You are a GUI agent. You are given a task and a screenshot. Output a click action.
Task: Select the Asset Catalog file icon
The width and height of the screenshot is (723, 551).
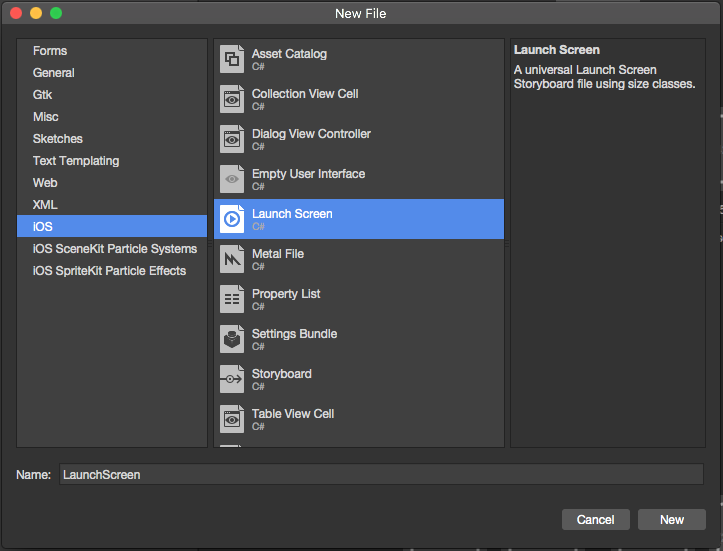tap(232, 59)
